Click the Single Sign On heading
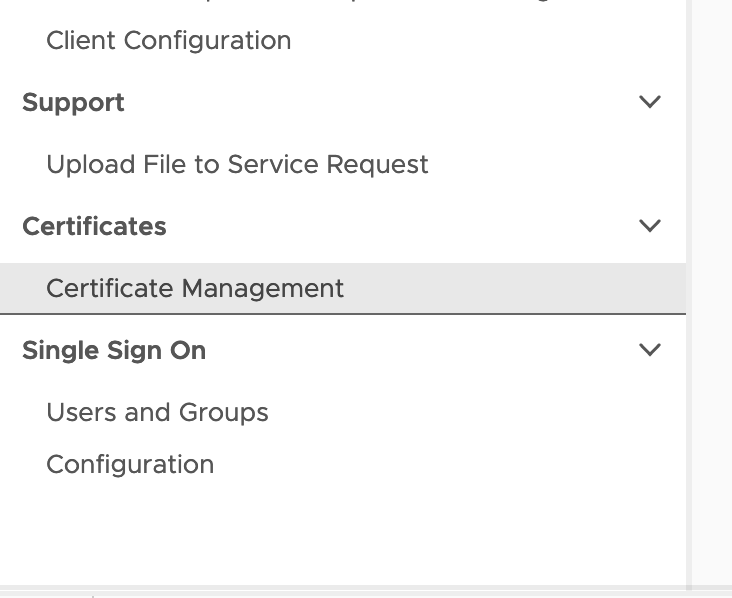Screen dimensions: 732x598 point(114,351)
